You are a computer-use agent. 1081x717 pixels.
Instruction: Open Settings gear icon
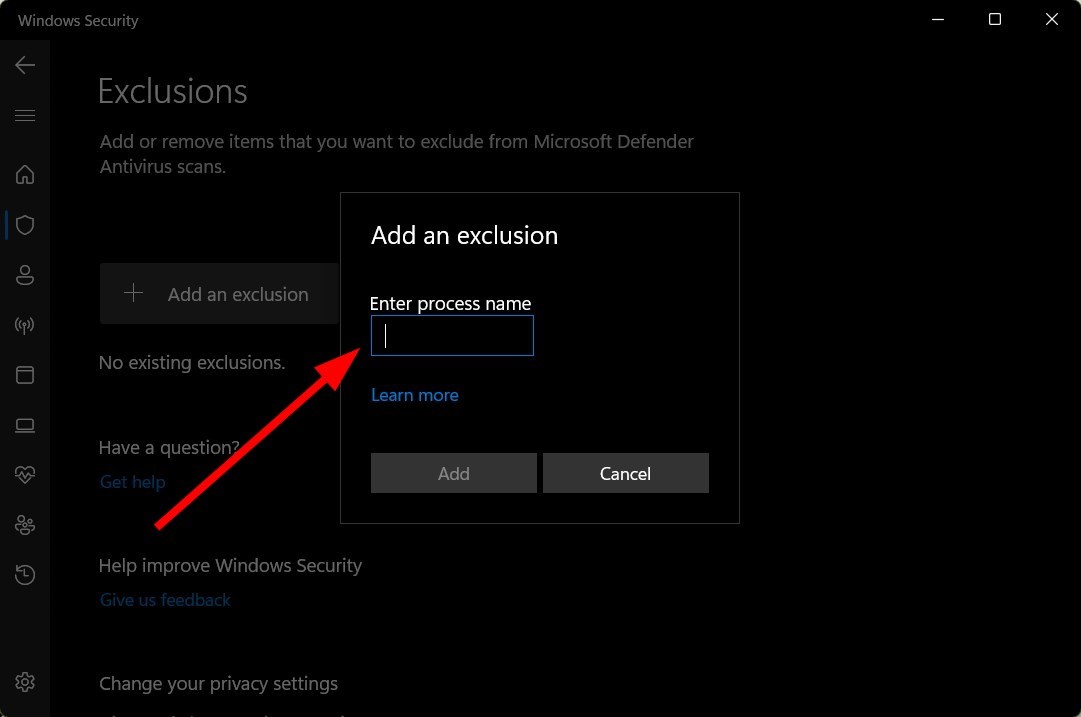[x=25, y=682]
